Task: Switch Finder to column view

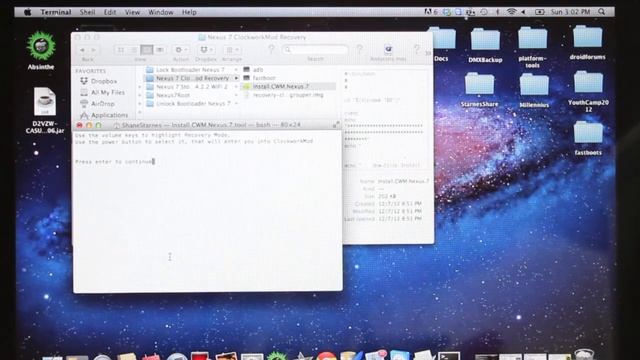Action: [147, 50]
